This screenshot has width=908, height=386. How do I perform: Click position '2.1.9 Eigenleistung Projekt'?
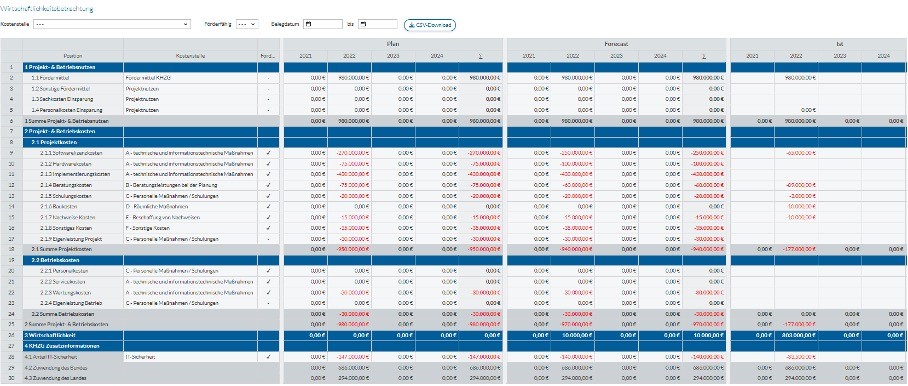click(x=71, y=239)
